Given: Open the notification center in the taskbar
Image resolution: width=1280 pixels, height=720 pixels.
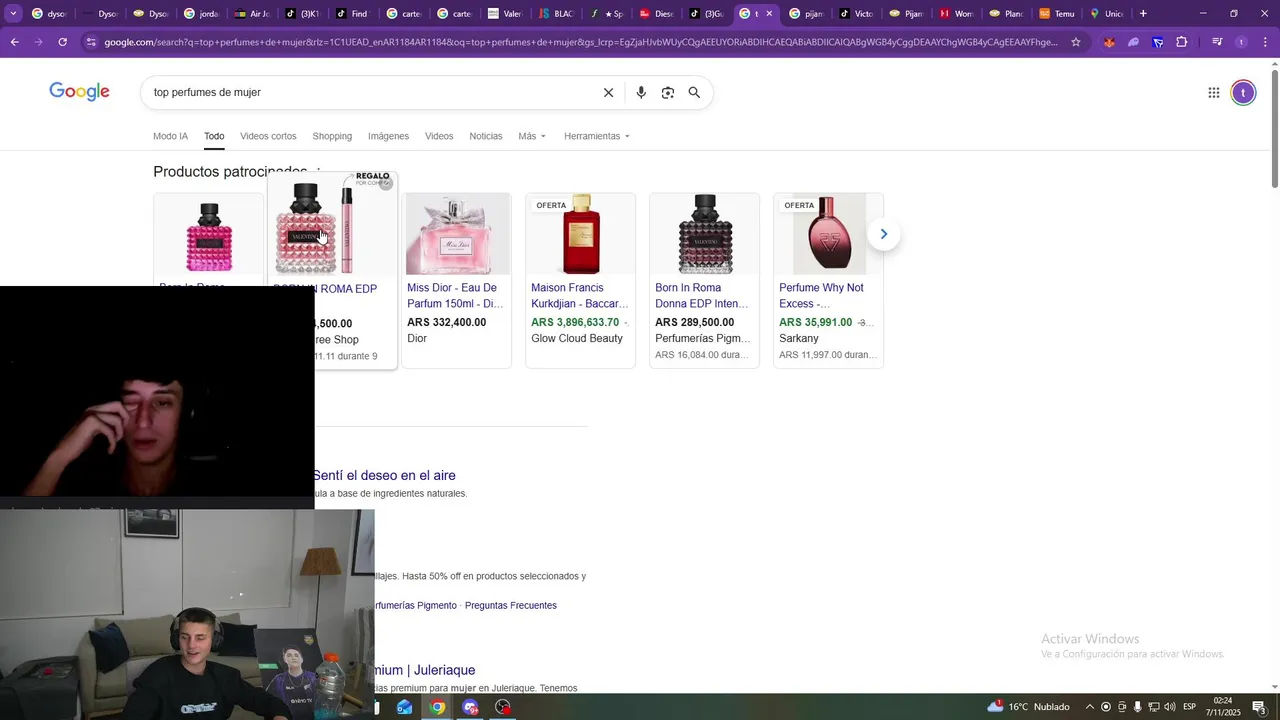Looking at the screenshot, I should click(x=1259, y=707).
